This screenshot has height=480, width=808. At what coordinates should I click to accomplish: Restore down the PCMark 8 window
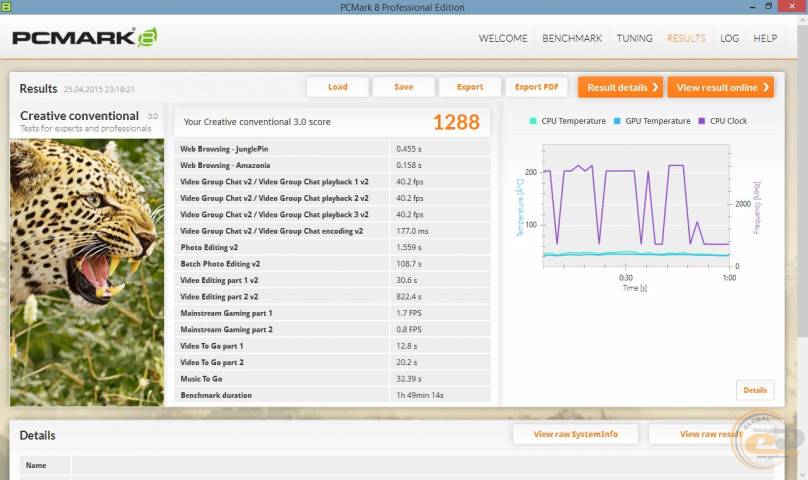coord(768,6)
